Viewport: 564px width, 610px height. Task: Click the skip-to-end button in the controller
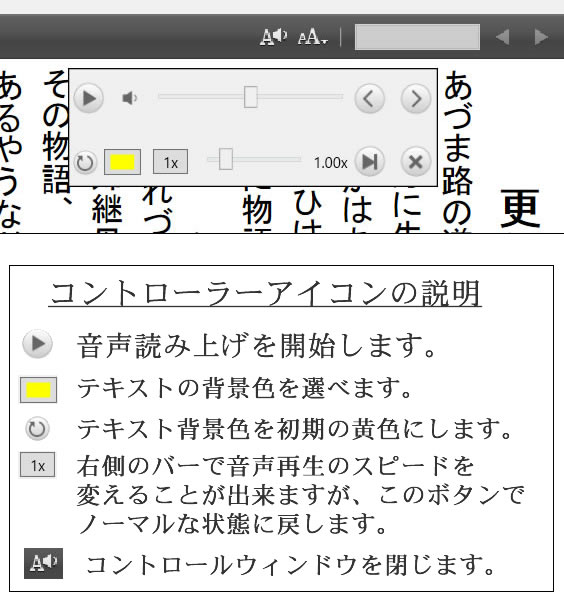click(x=370, y=162)
